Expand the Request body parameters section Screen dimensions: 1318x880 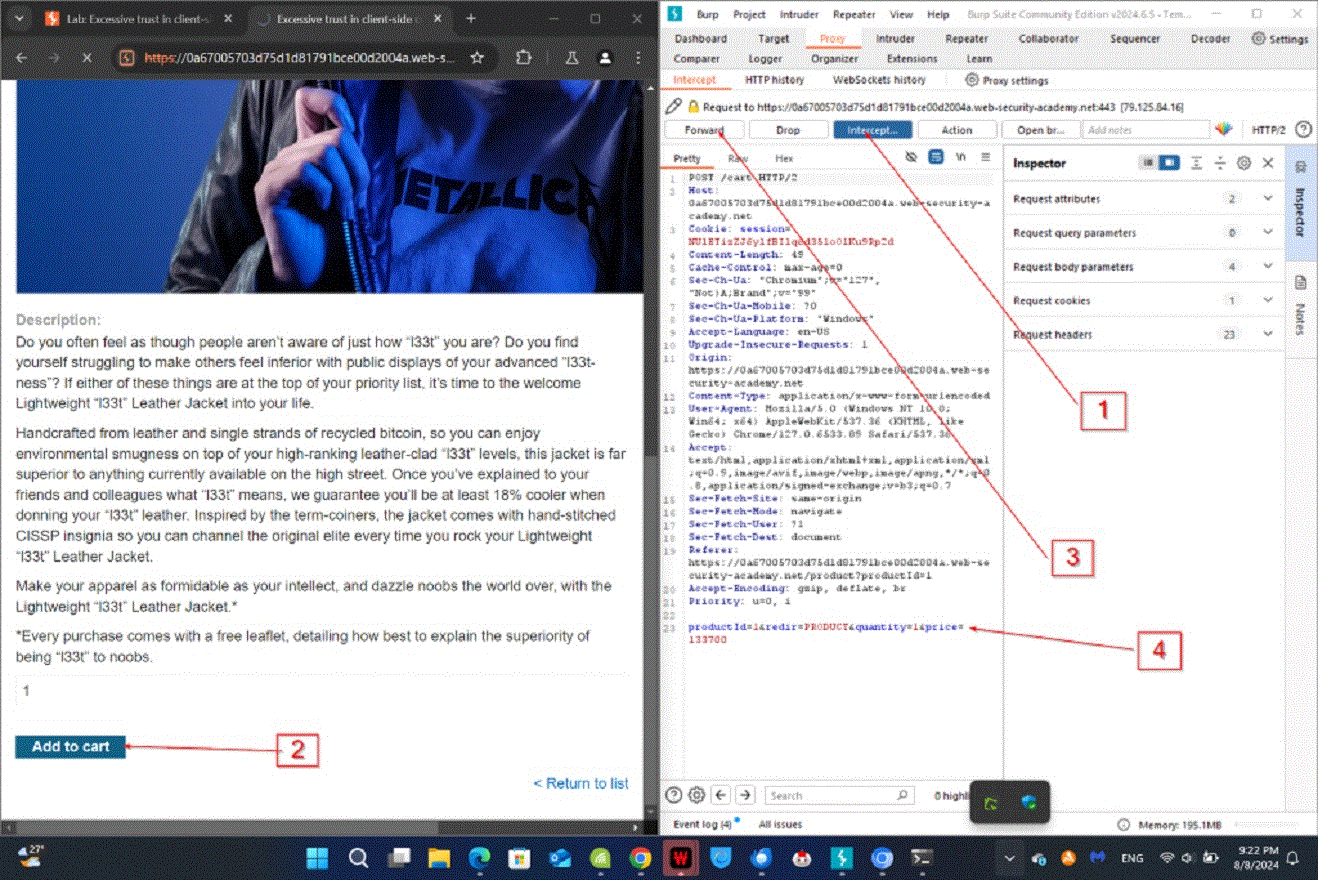coord(1268,267)
